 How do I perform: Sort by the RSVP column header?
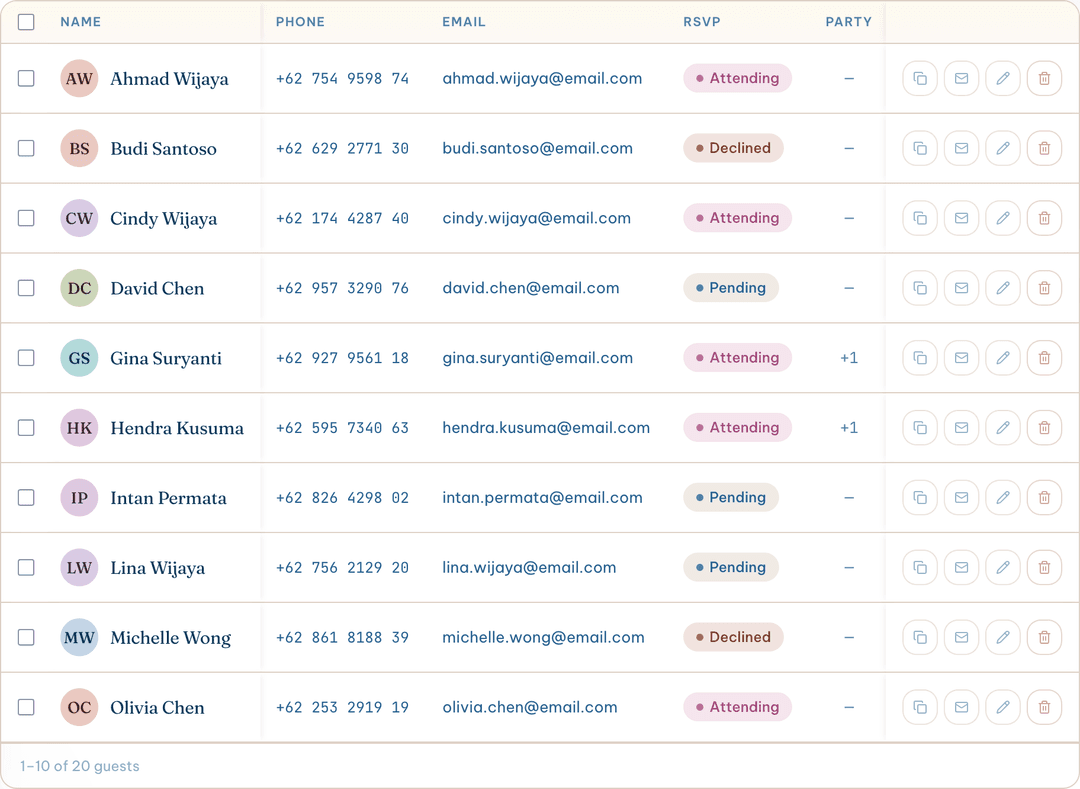[x=702, y=22]
